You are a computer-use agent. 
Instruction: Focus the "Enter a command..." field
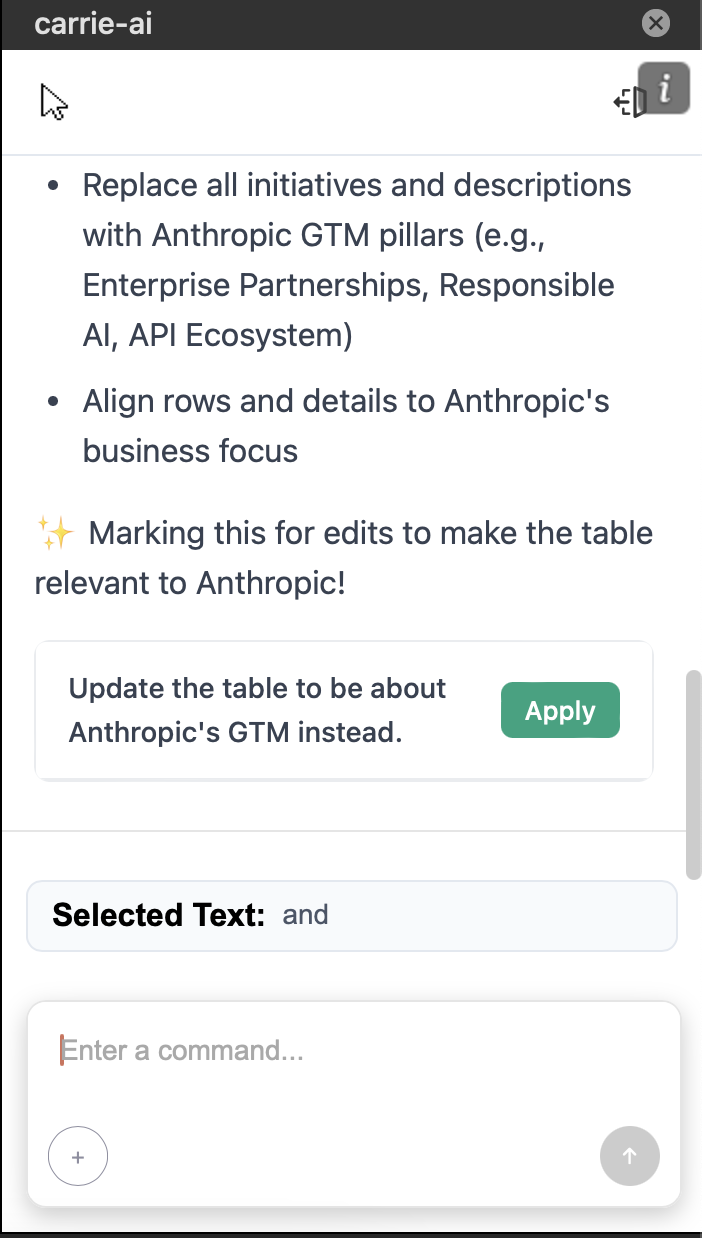[x=354, y=1051]
